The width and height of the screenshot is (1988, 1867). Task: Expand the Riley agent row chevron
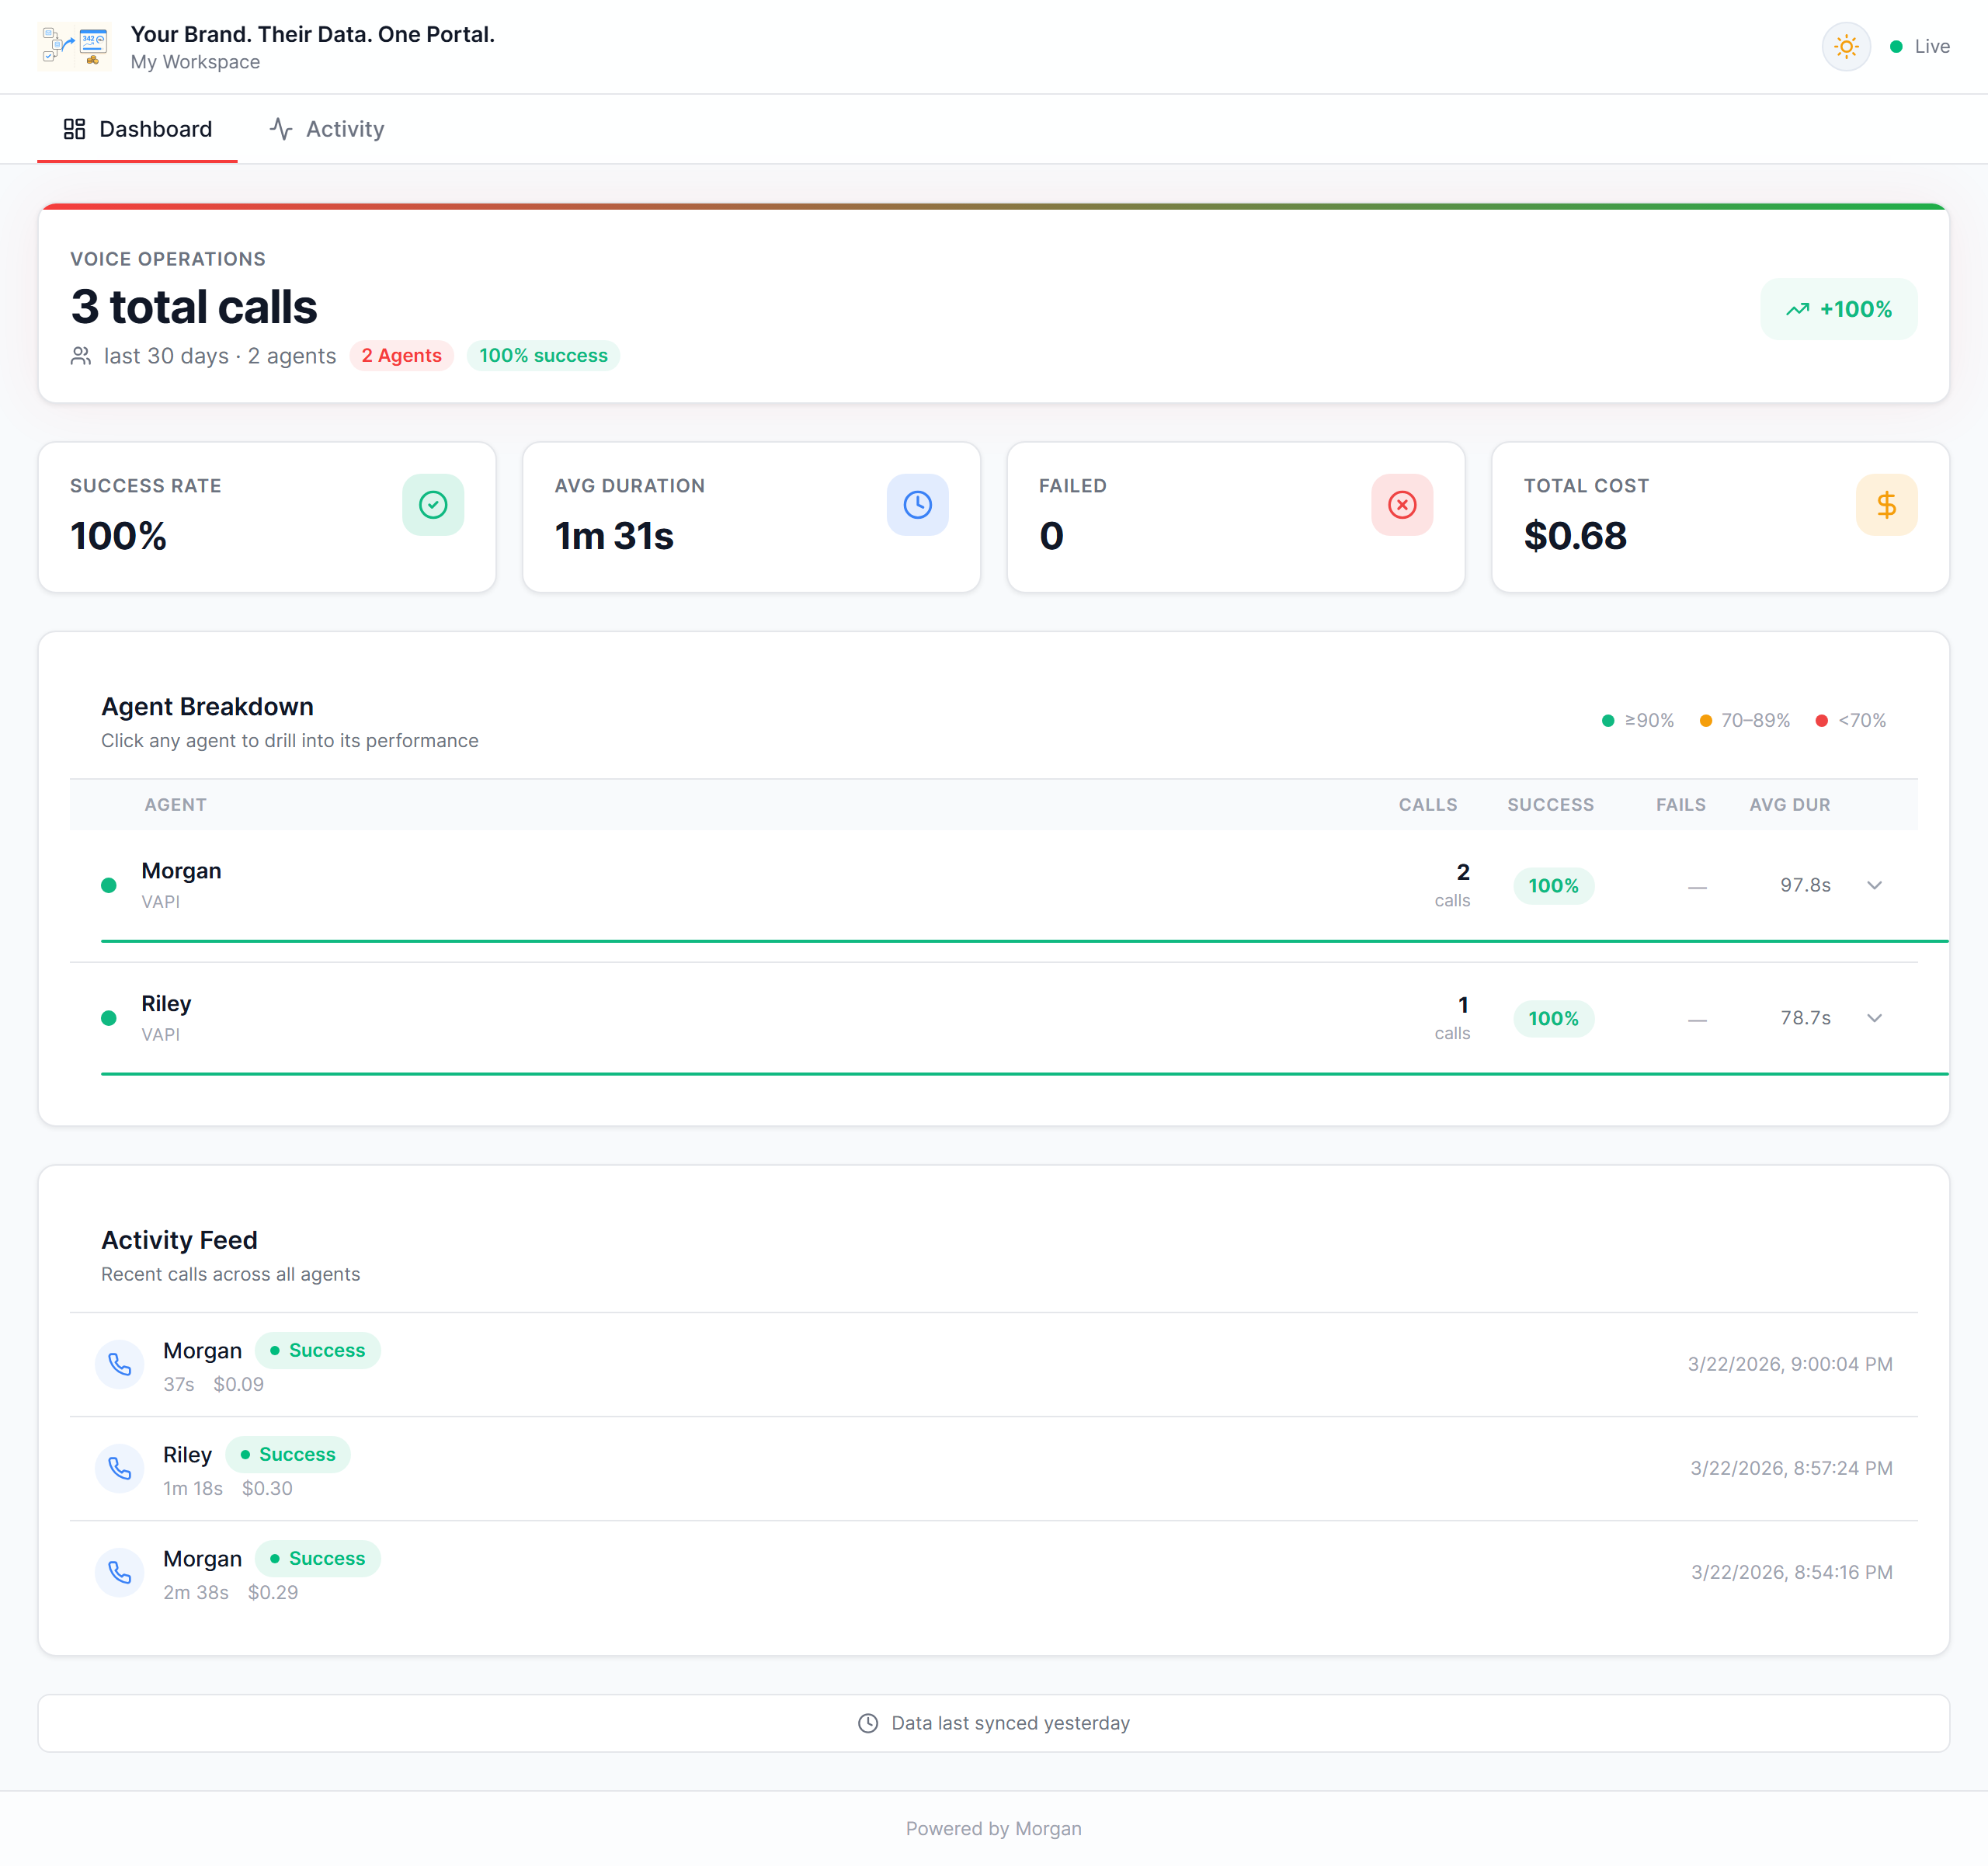tap(1874, 1018)
